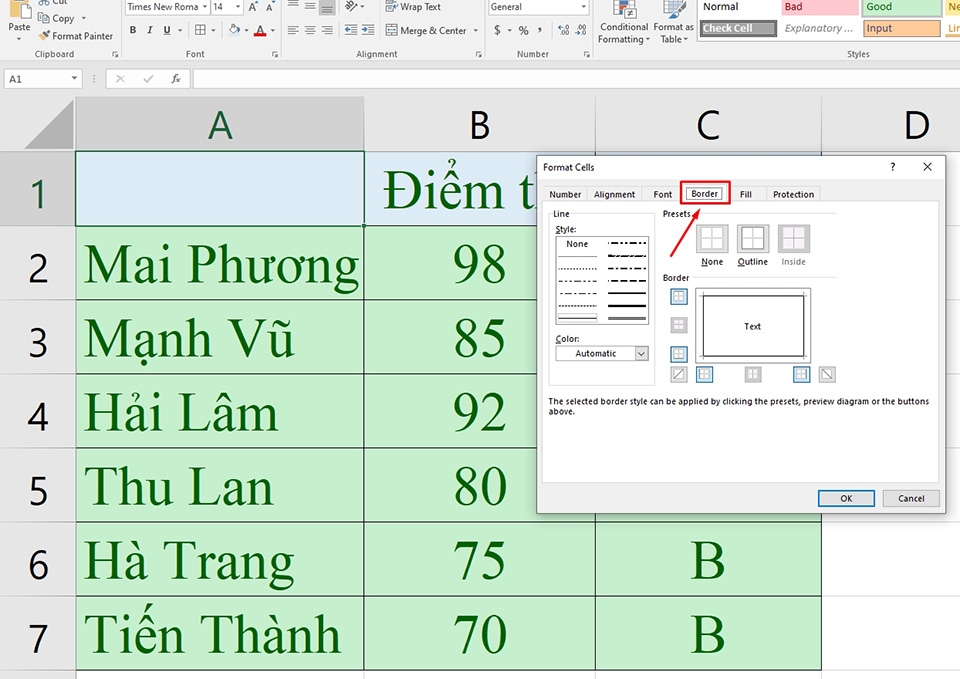The image size is (960, 679).
Task: Click the Decrease Indent icon
Action: tap(351, 29)
